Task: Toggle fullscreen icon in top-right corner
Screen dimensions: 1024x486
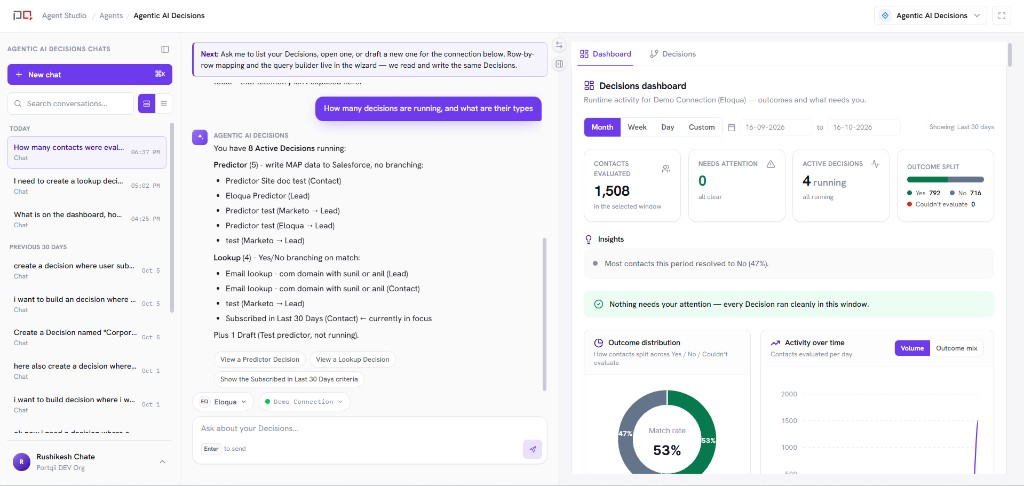Action: (x=1002, y=16)
